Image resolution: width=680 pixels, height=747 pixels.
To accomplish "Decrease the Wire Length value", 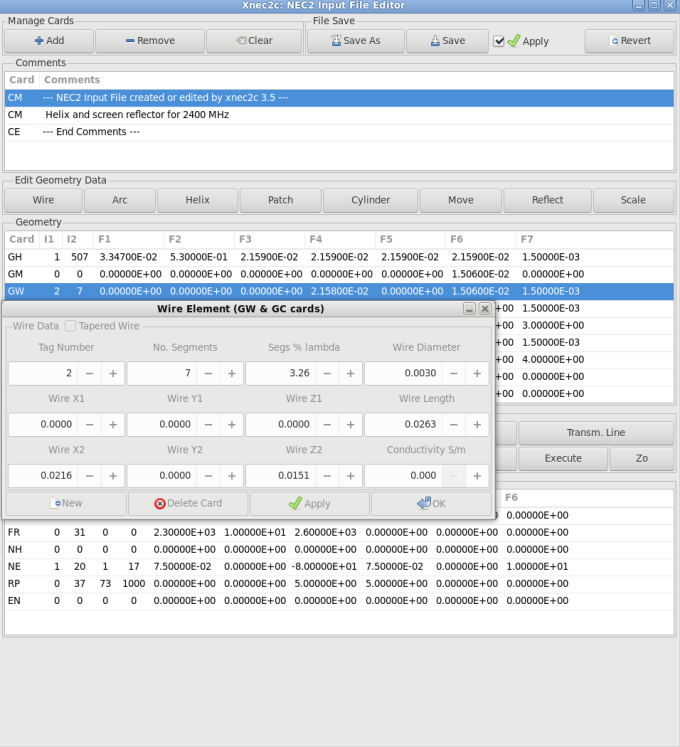I will pyautogui.click(x=454, y=424).
